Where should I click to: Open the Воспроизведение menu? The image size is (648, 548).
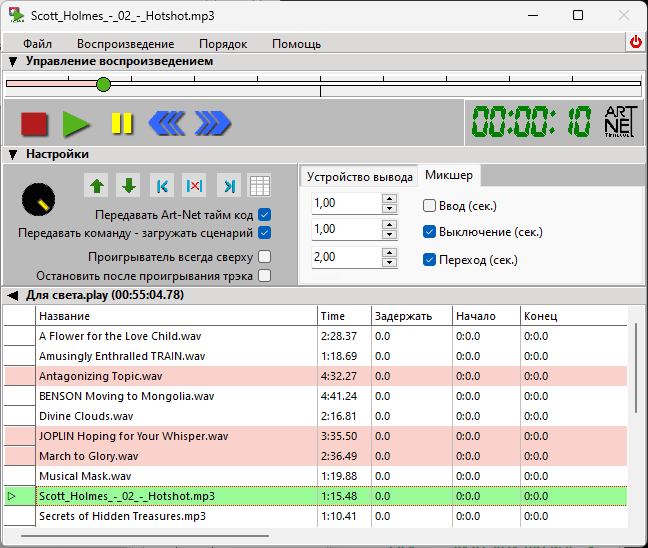[x=126, y=44]
